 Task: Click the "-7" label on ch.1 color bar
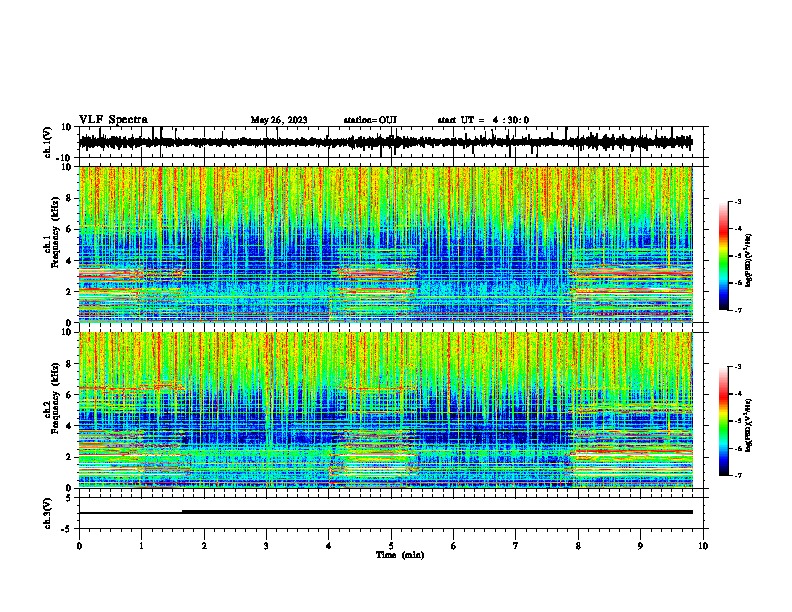click(738, 310)
